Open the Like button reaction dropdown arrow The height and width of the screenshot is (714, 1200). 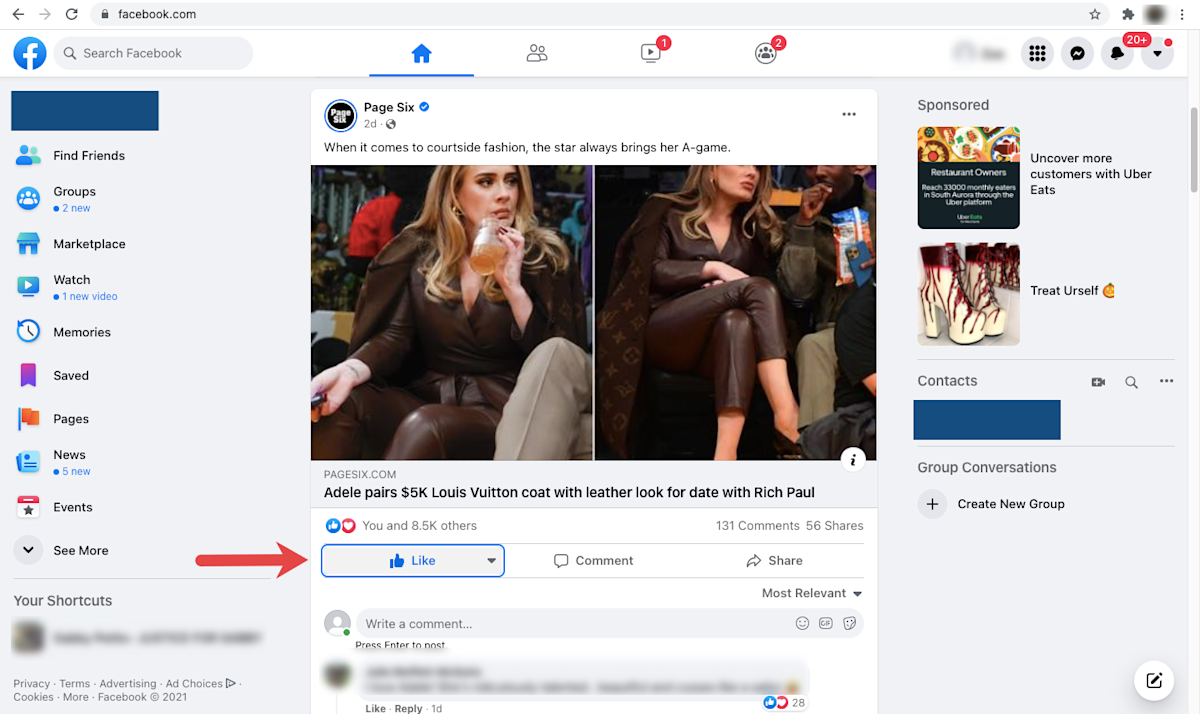click(491, 560)
